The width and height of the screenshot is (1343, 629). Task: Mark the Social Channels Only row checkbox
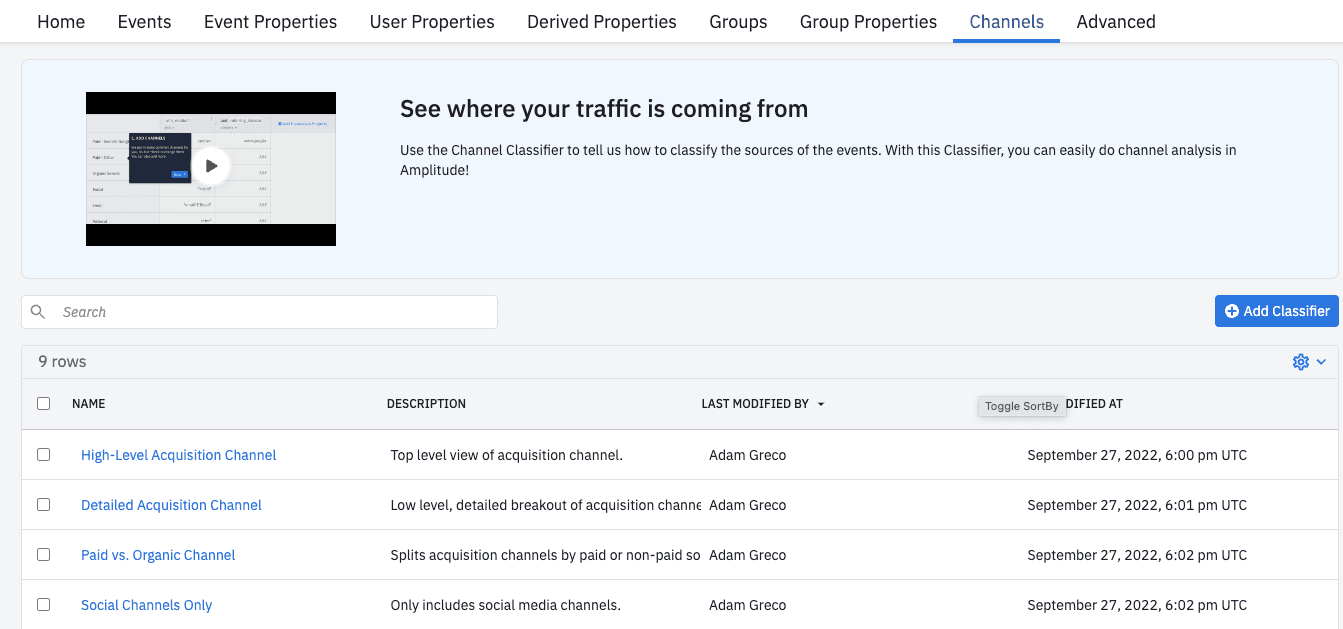43,604
